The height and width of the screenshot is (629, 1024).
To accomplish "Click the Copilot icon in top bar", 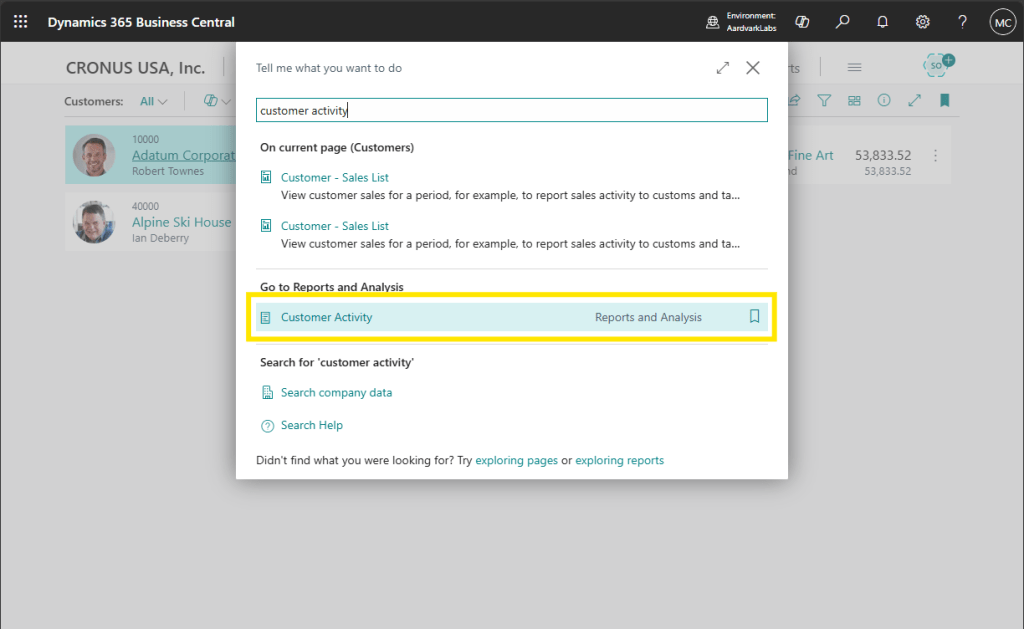I will [x=801, y=21].
